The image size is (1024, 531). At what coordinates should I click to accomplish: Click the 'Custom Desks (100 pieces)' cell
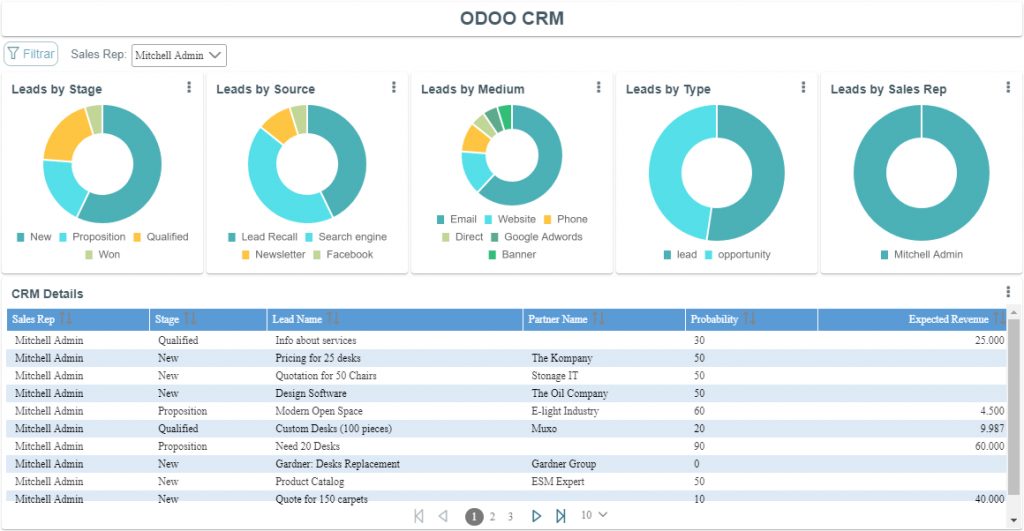tap(333, 428)
